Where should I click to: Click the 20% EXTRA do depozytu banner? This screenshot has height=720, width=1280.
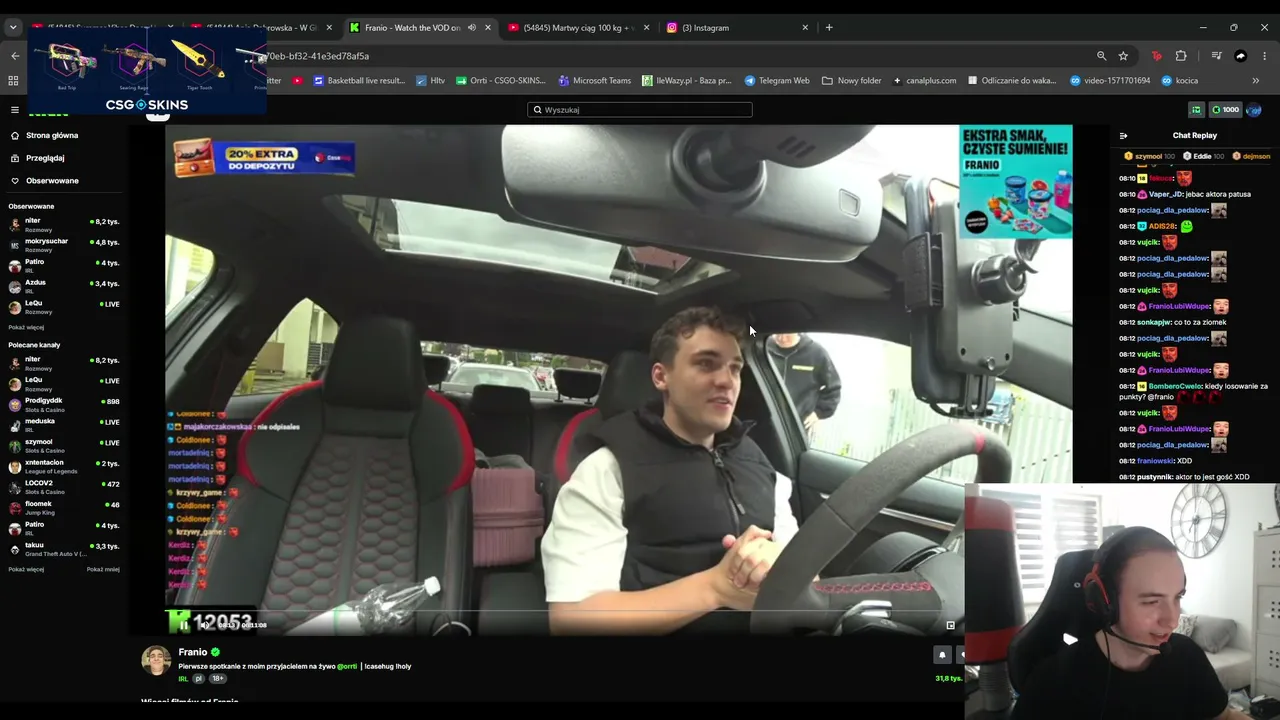coord(264,157)
